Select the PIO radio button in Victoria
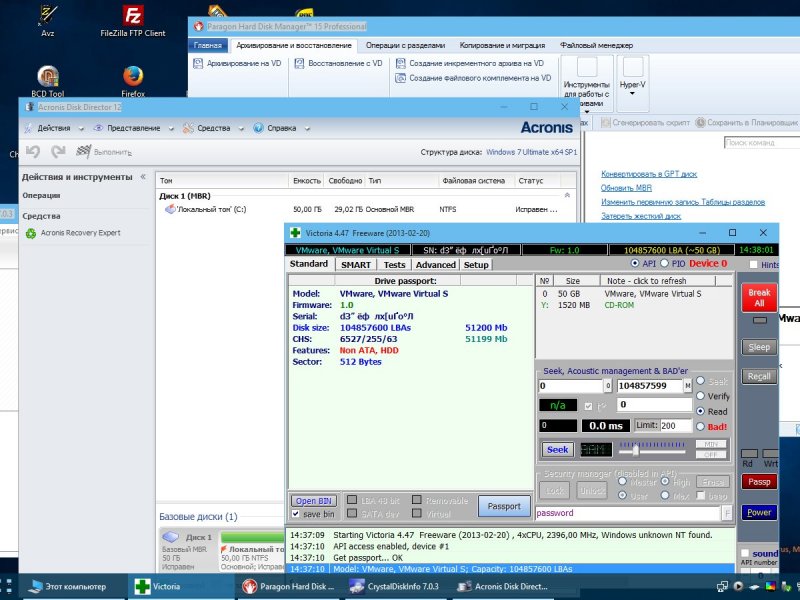The width and height of the screenshot is (800, 600). [664, 264]
